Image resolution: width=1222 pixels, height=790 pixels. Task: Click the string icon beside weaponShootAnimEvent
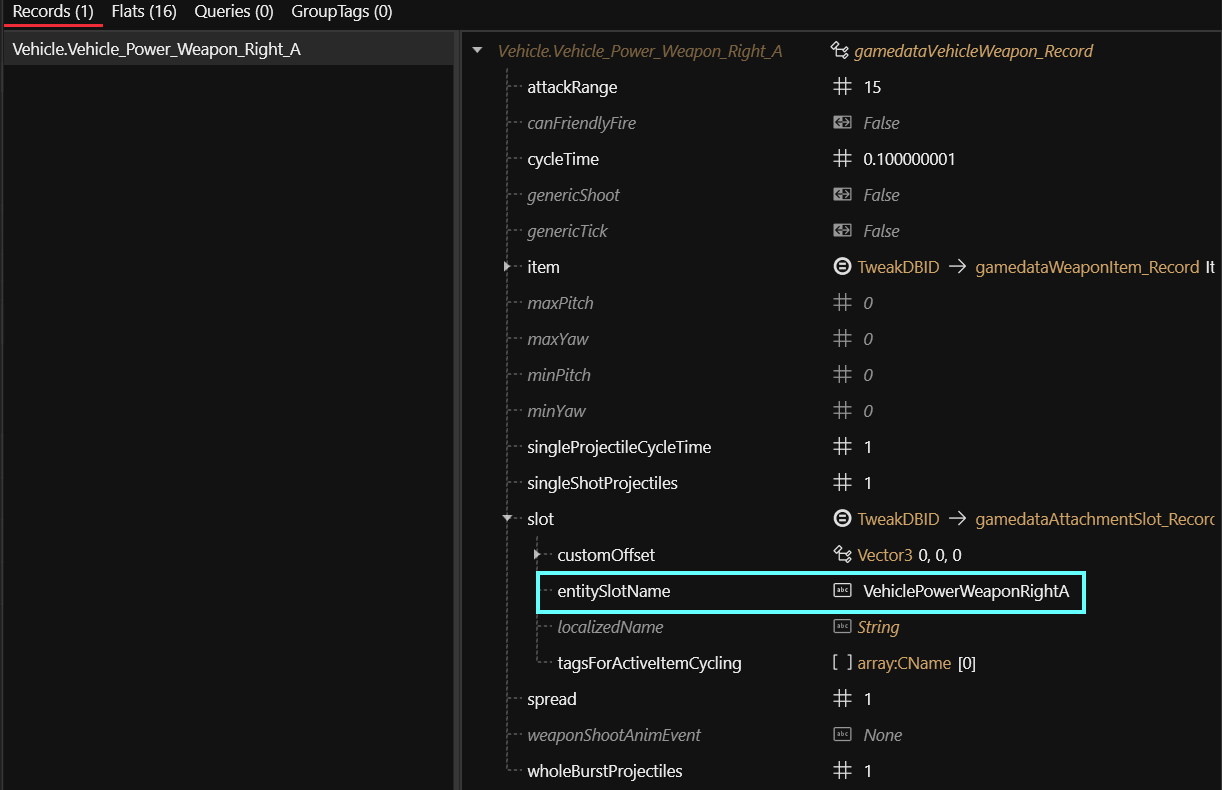coord(842,735)
